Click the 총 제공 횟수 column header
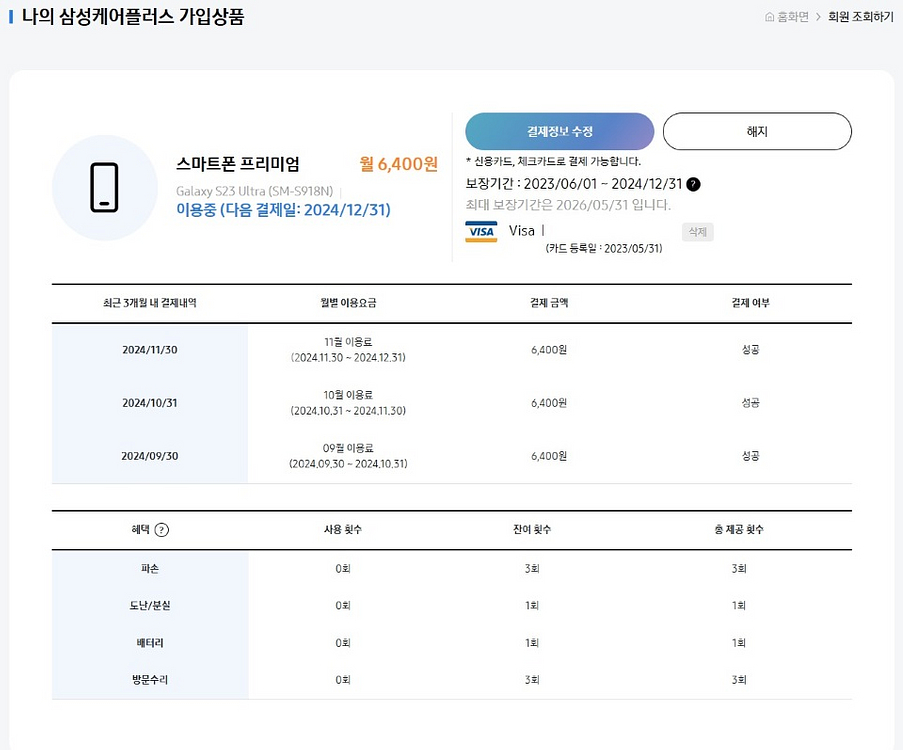This screenshot has height=750, width=903. [x=739, y=529]
